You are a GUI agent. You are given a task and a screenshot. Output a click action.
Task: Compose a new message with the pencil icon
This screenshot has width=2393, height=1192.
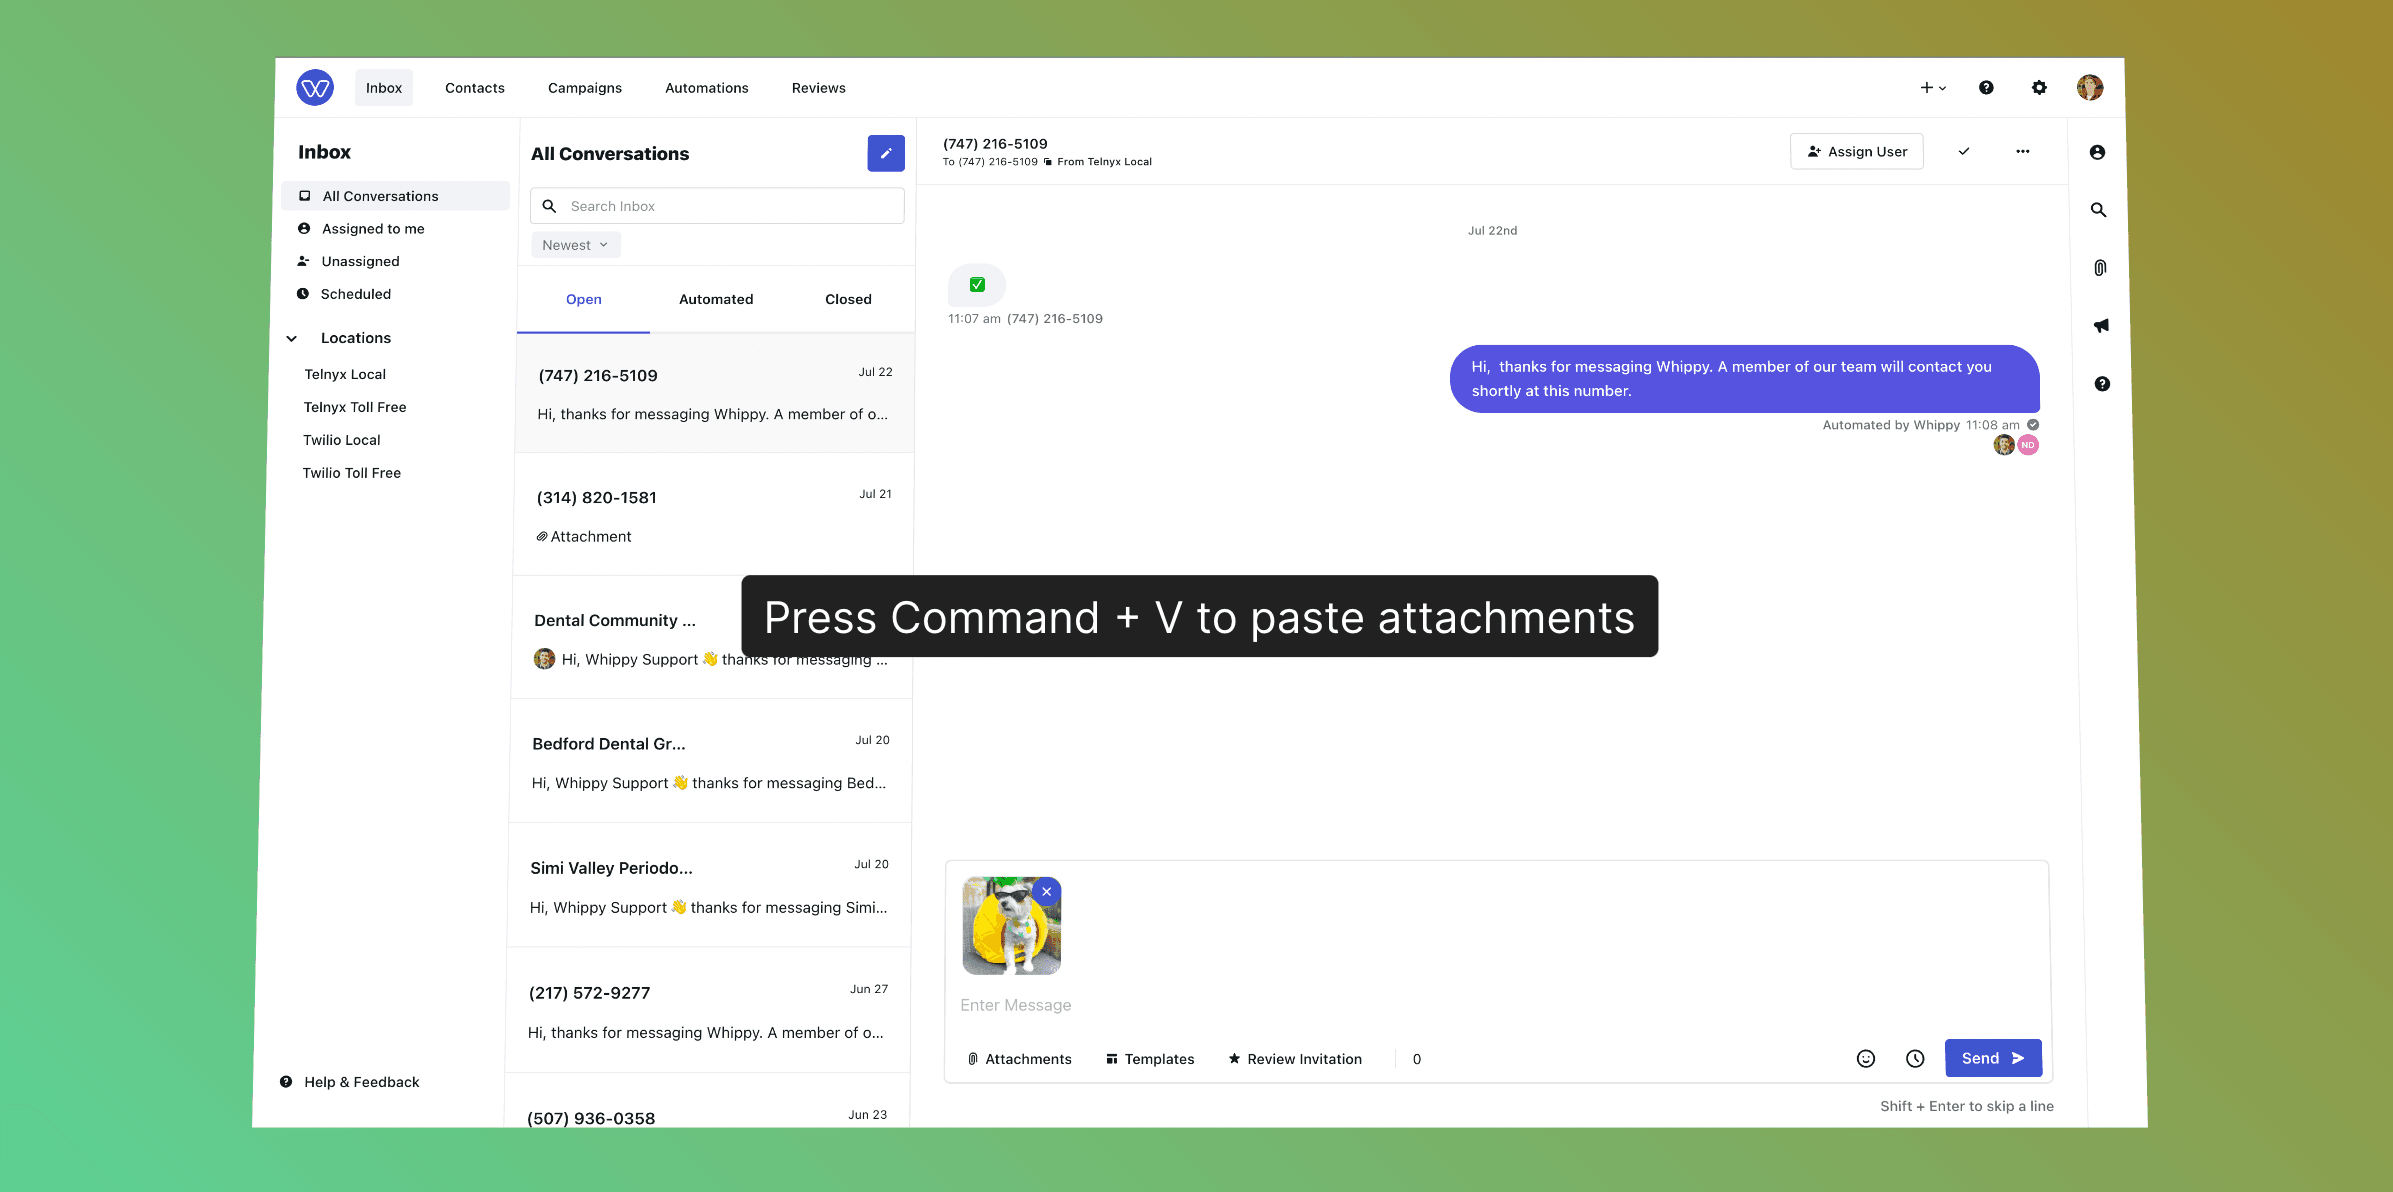click(x=885, y=153)
